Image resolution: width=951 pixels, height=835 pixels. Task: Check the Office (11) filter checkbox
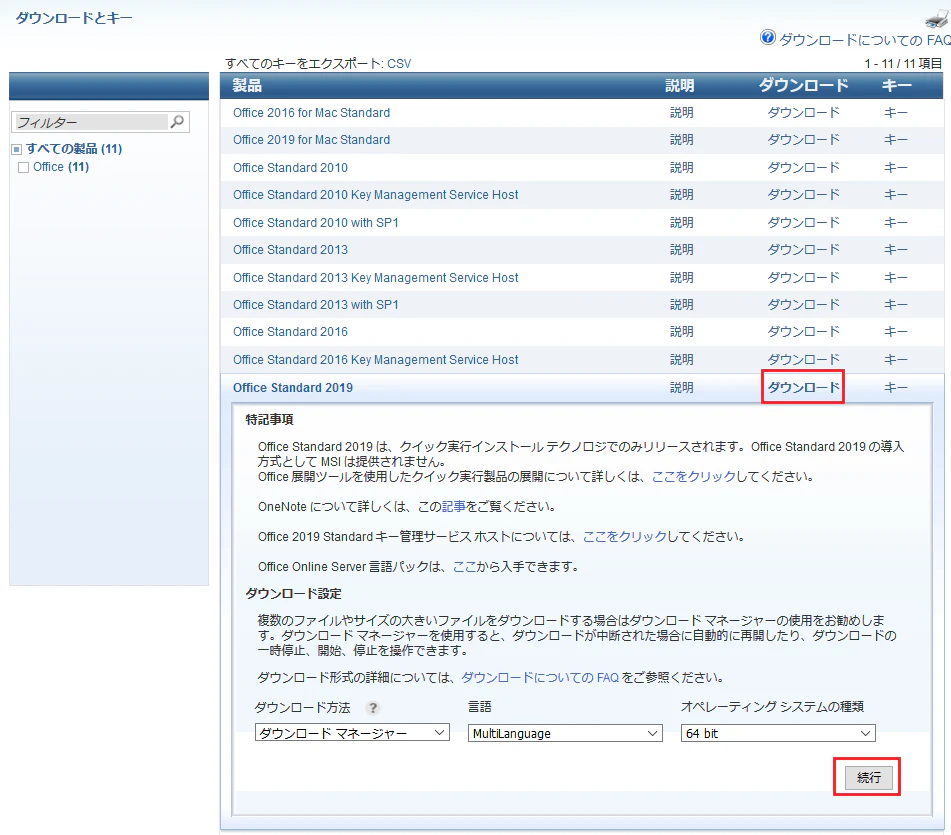pyautogui.click(x=24, y=167)
